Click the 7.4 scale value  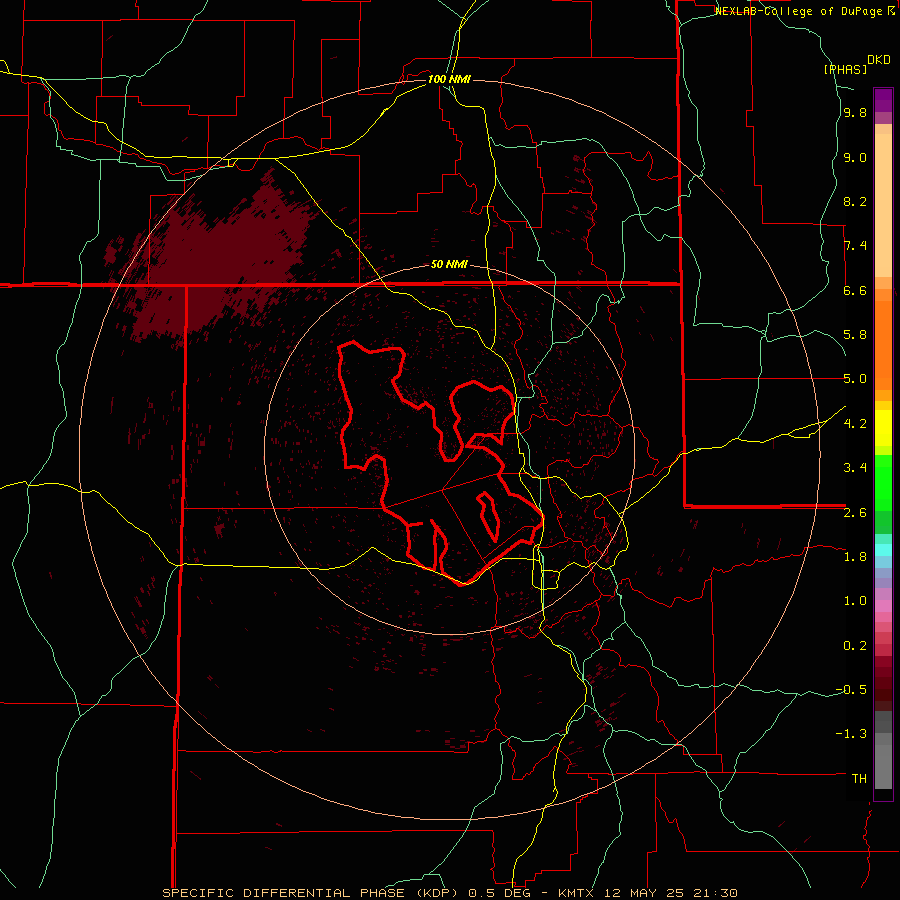pos(855,246)
